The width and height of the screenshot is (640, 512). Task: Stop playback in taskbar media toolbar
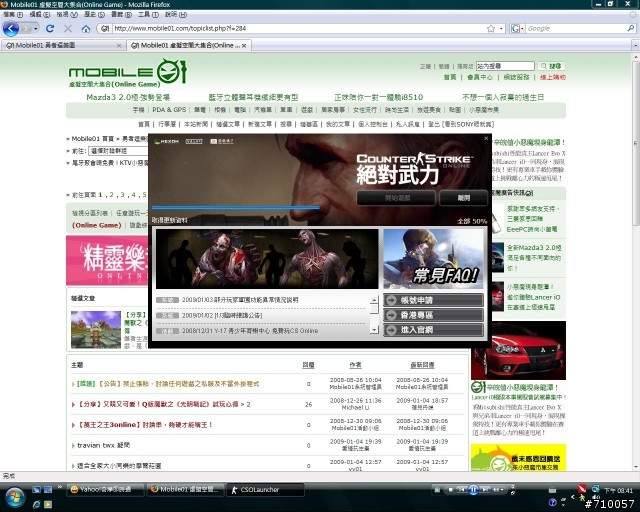coord(451,489)
